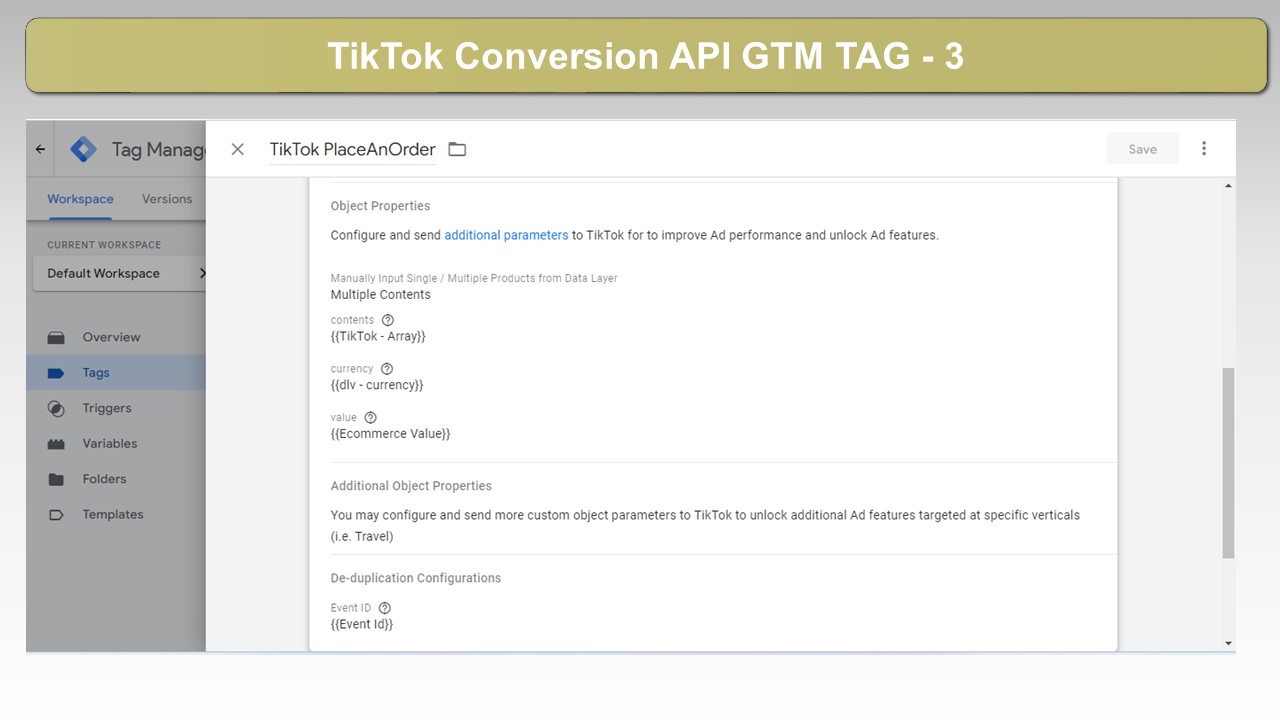Open the three-dot more options menu

(x=1204, y=148)
